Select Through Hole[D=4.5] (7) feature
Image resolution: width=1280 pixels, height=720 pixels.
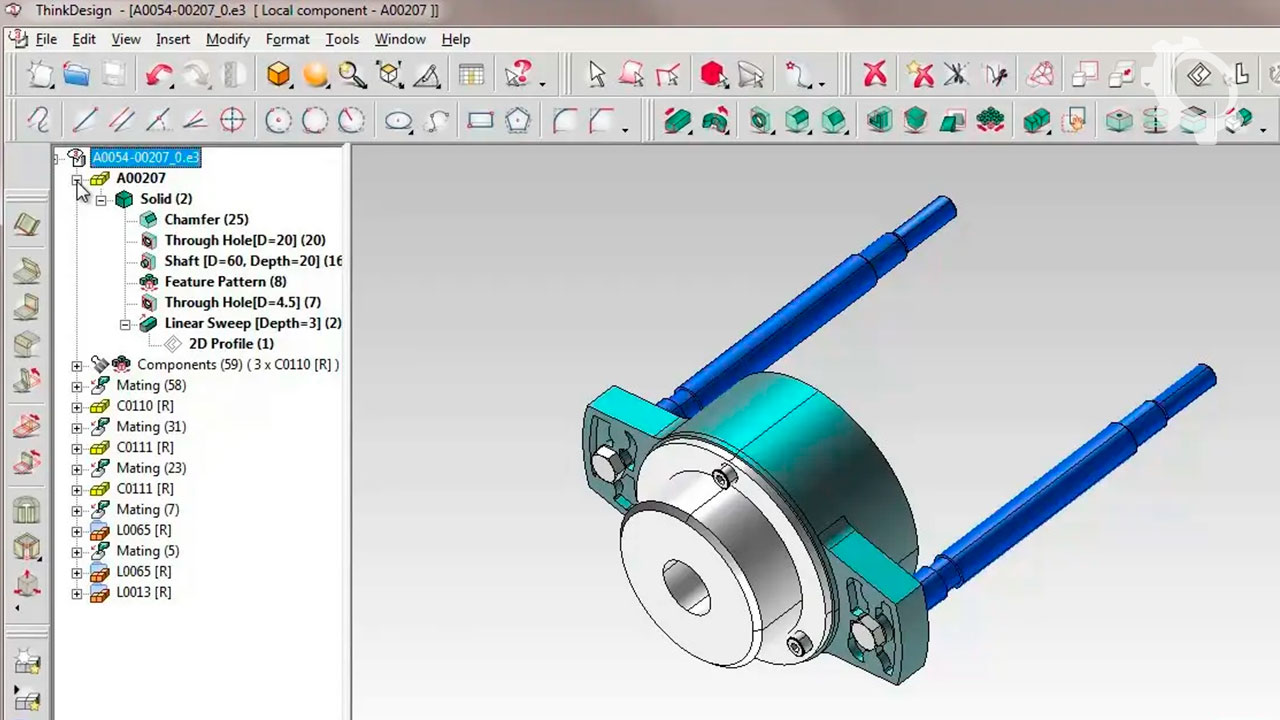(x=242, y=302)
